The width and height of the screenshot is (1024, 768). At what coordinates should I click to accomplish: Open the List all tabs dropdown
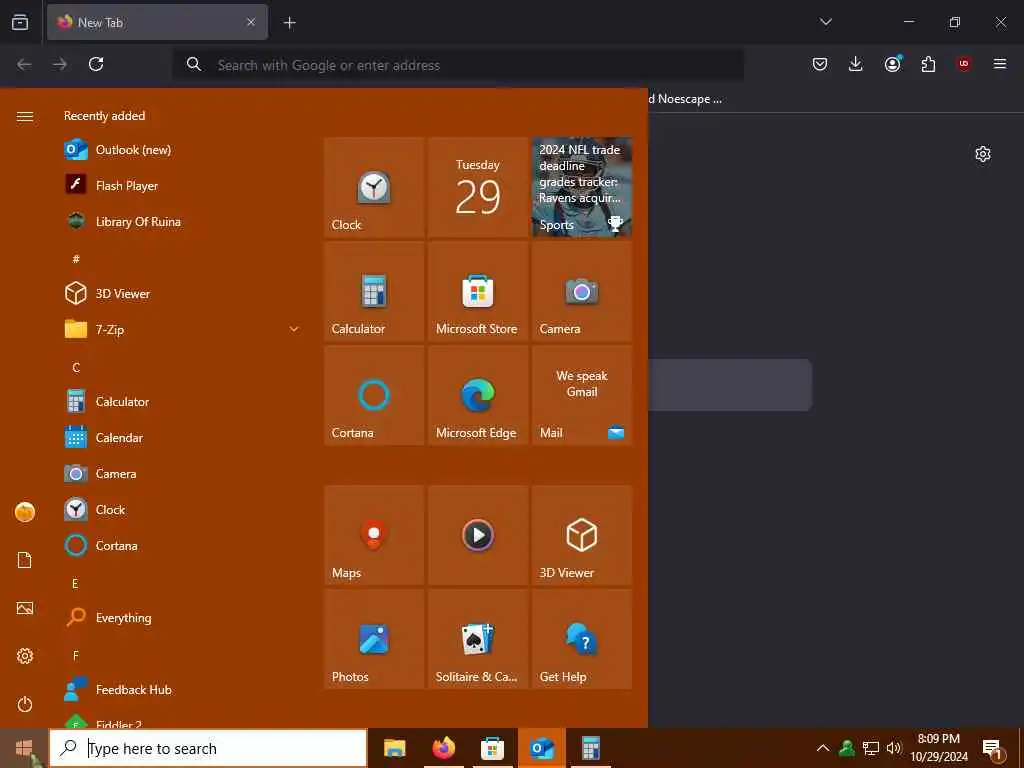[x=825, y=22]
